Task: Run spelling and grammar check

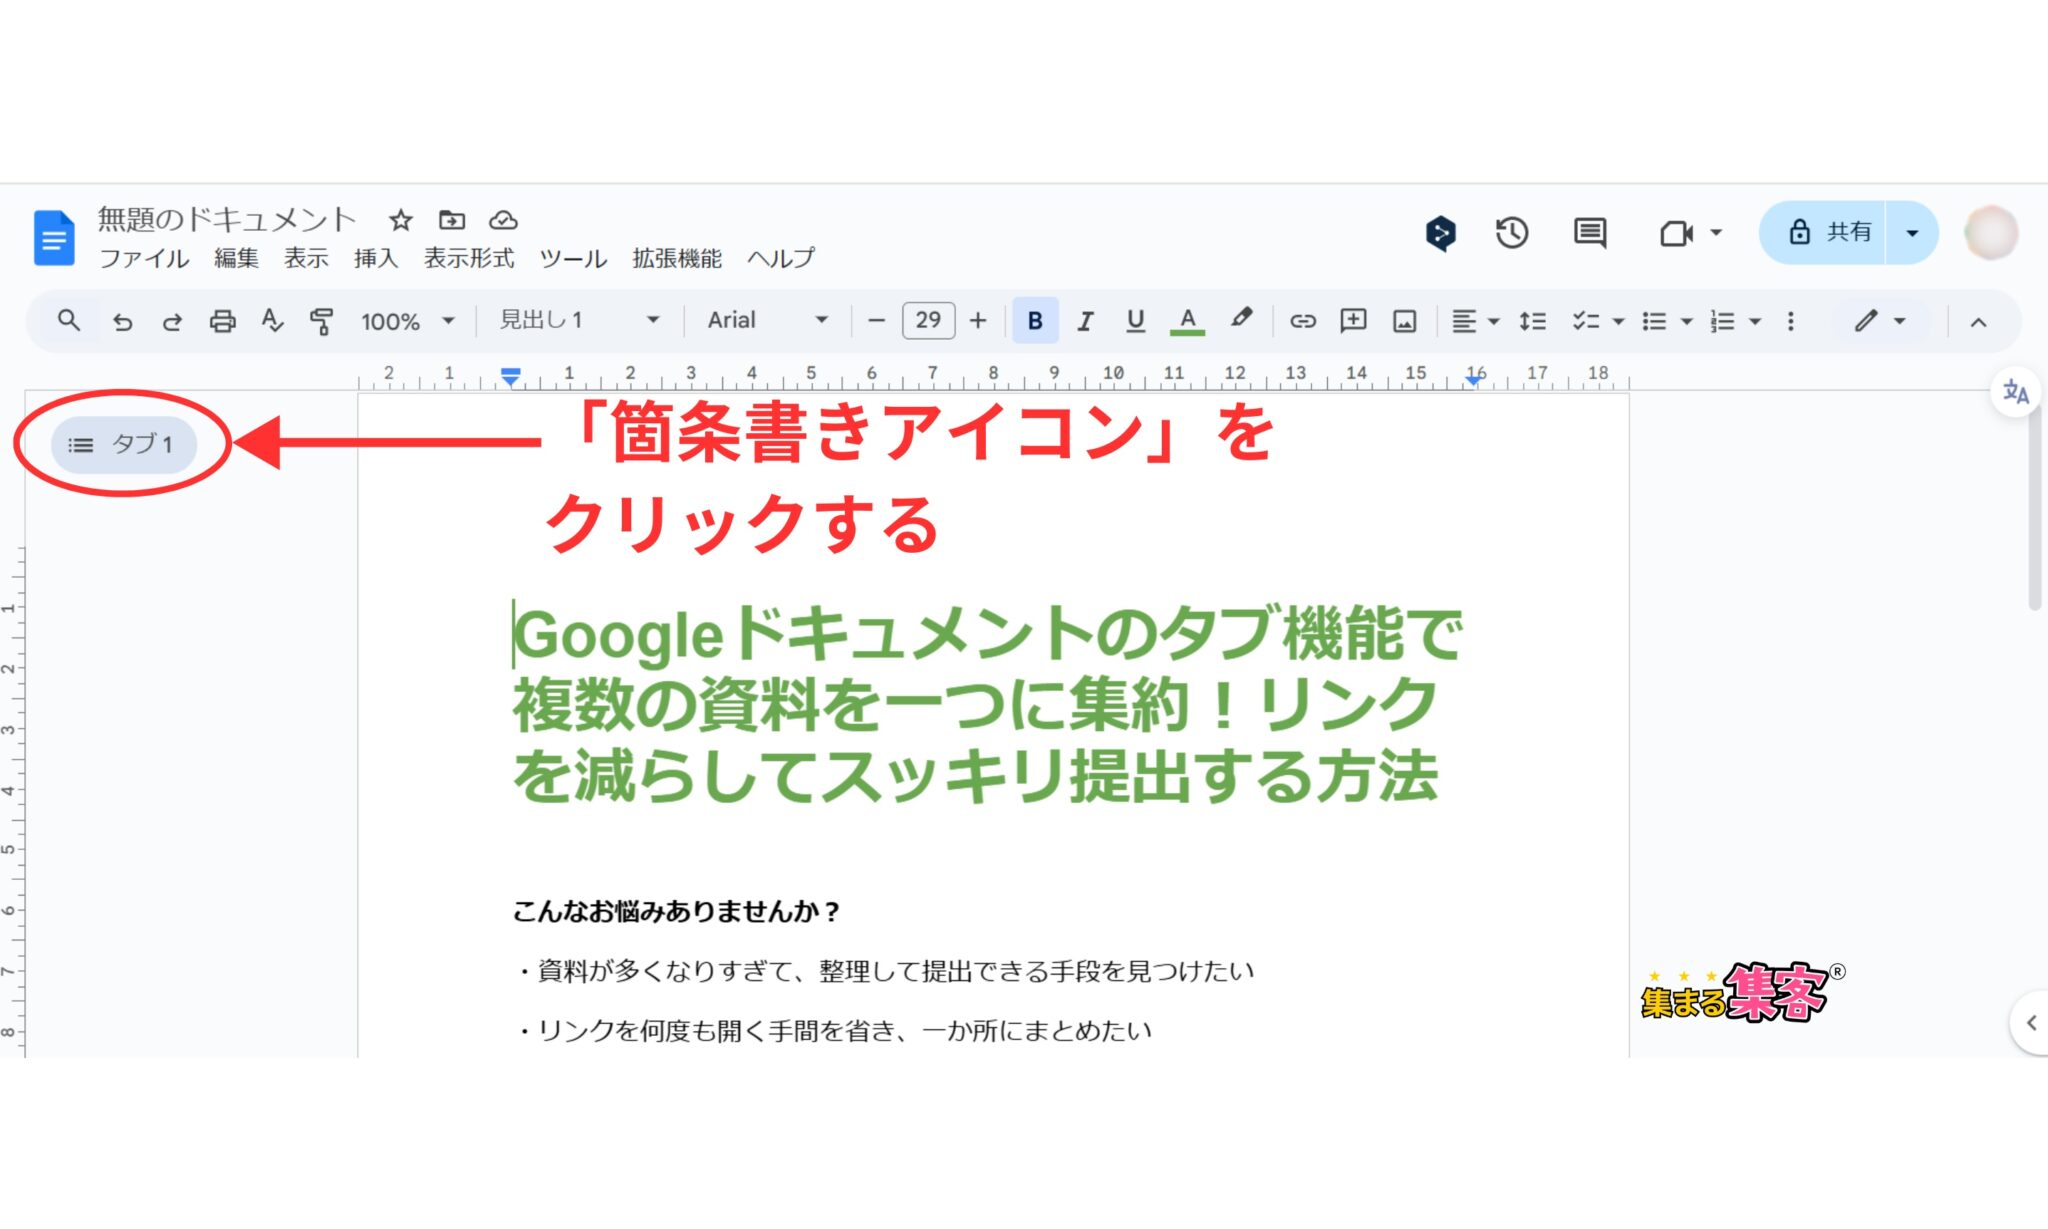Action: (x=272, y=321)
